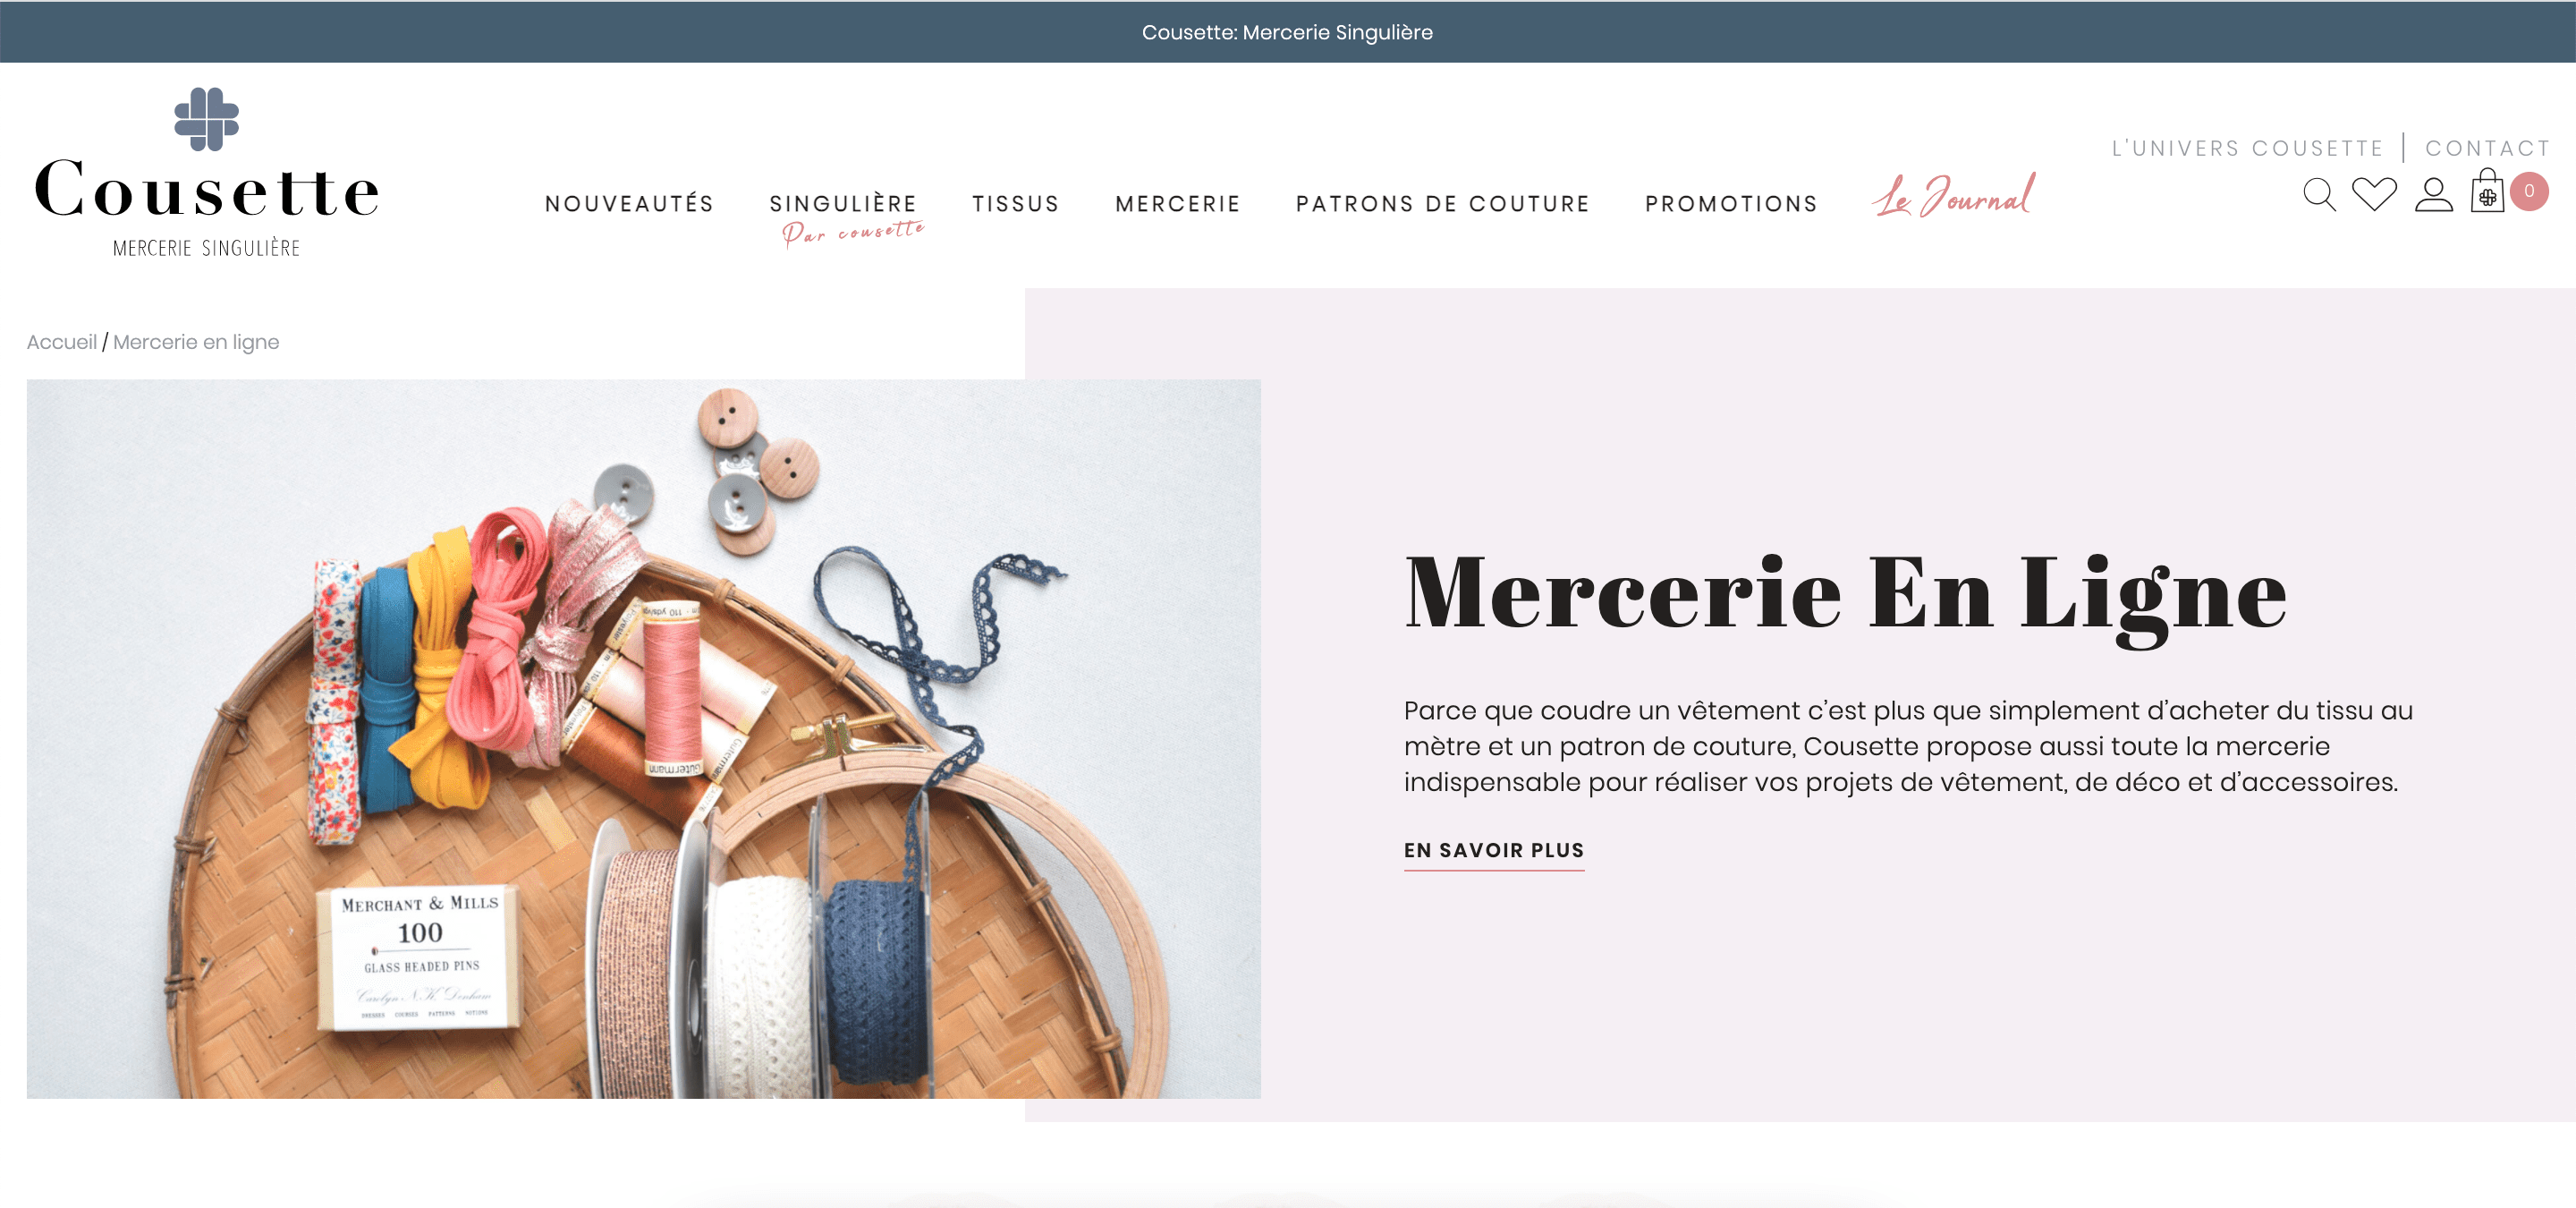
Task: Expand the Mercerie navigation menu
Action: [1178, 204]
